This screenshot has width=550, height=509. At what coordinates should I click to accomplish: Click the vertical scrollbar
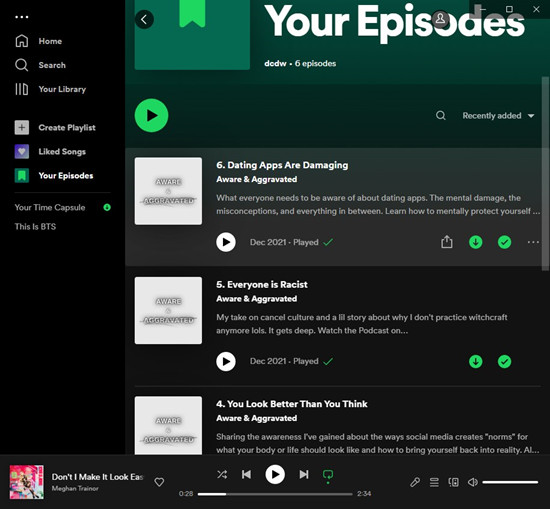(545, 174)
